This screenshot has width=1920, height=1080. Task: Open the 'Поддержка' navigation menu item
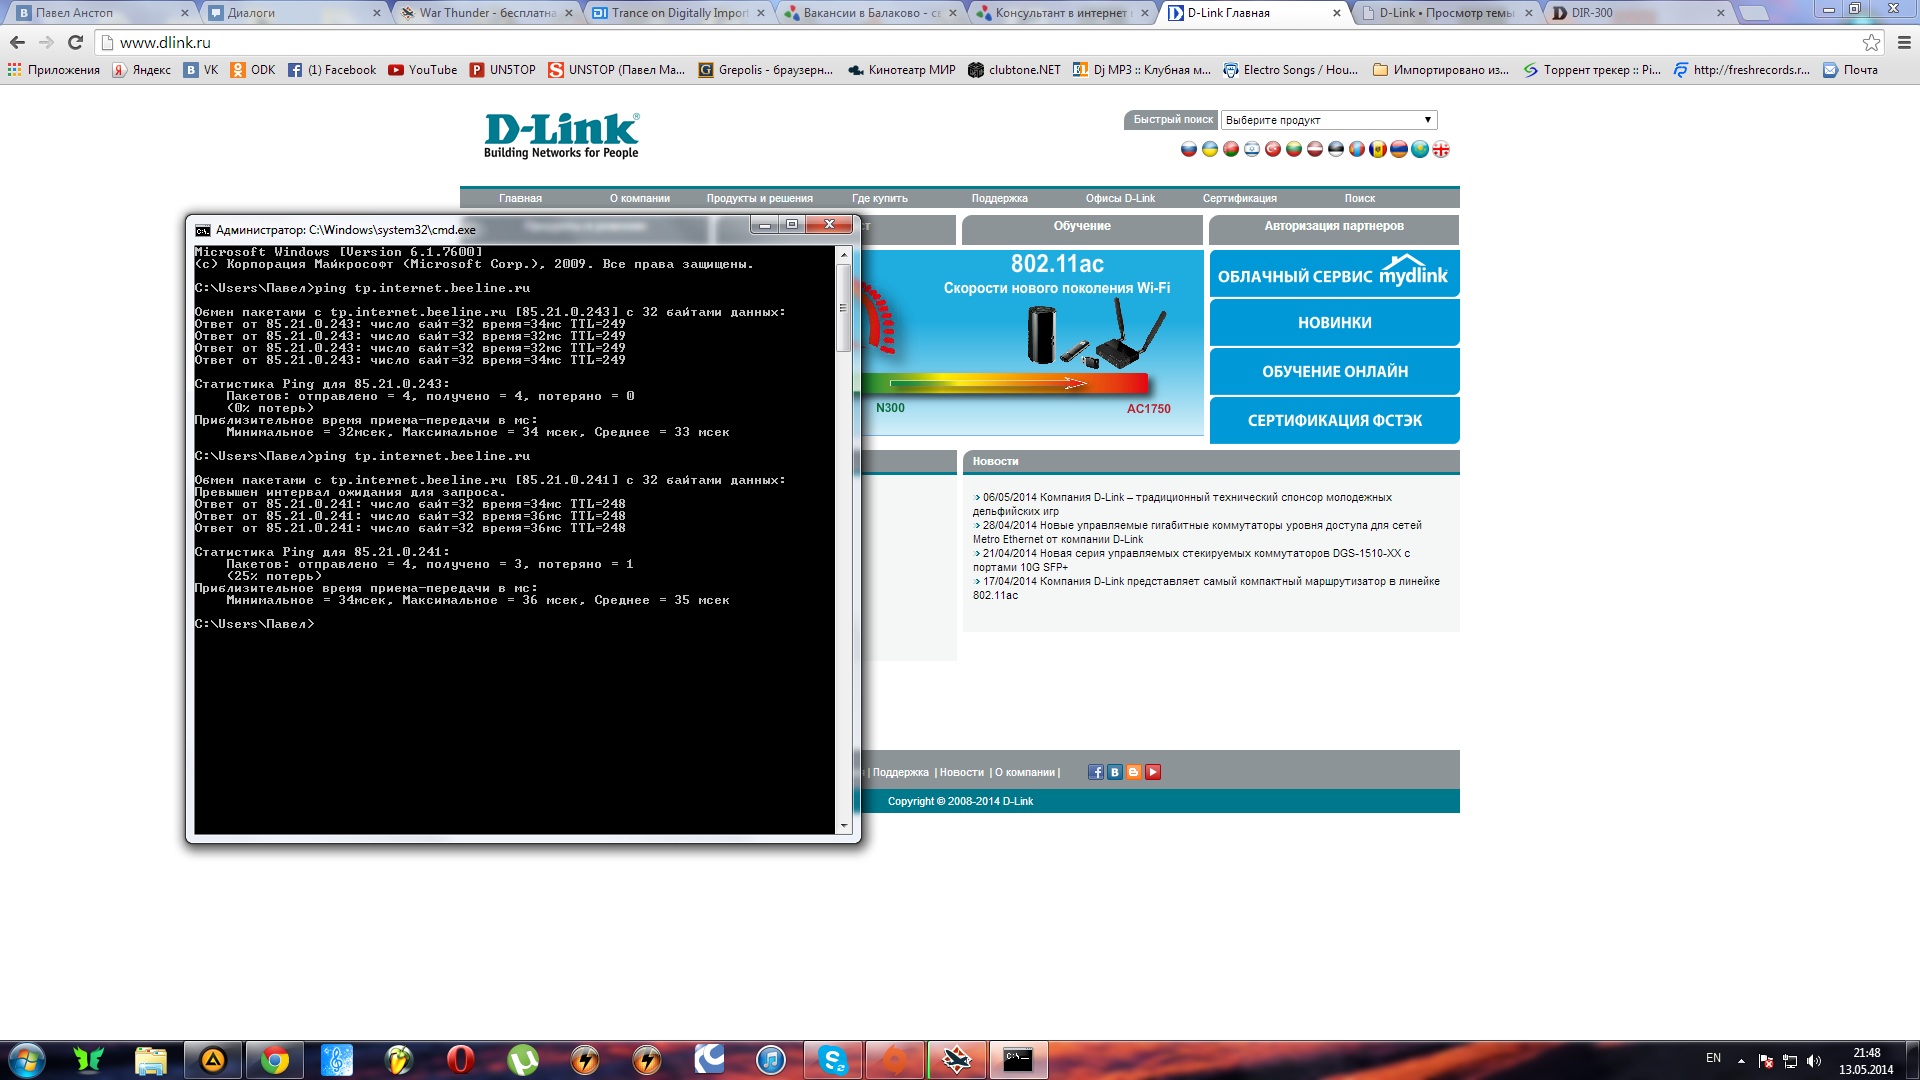pyautogui.click(x=999, y=198)
